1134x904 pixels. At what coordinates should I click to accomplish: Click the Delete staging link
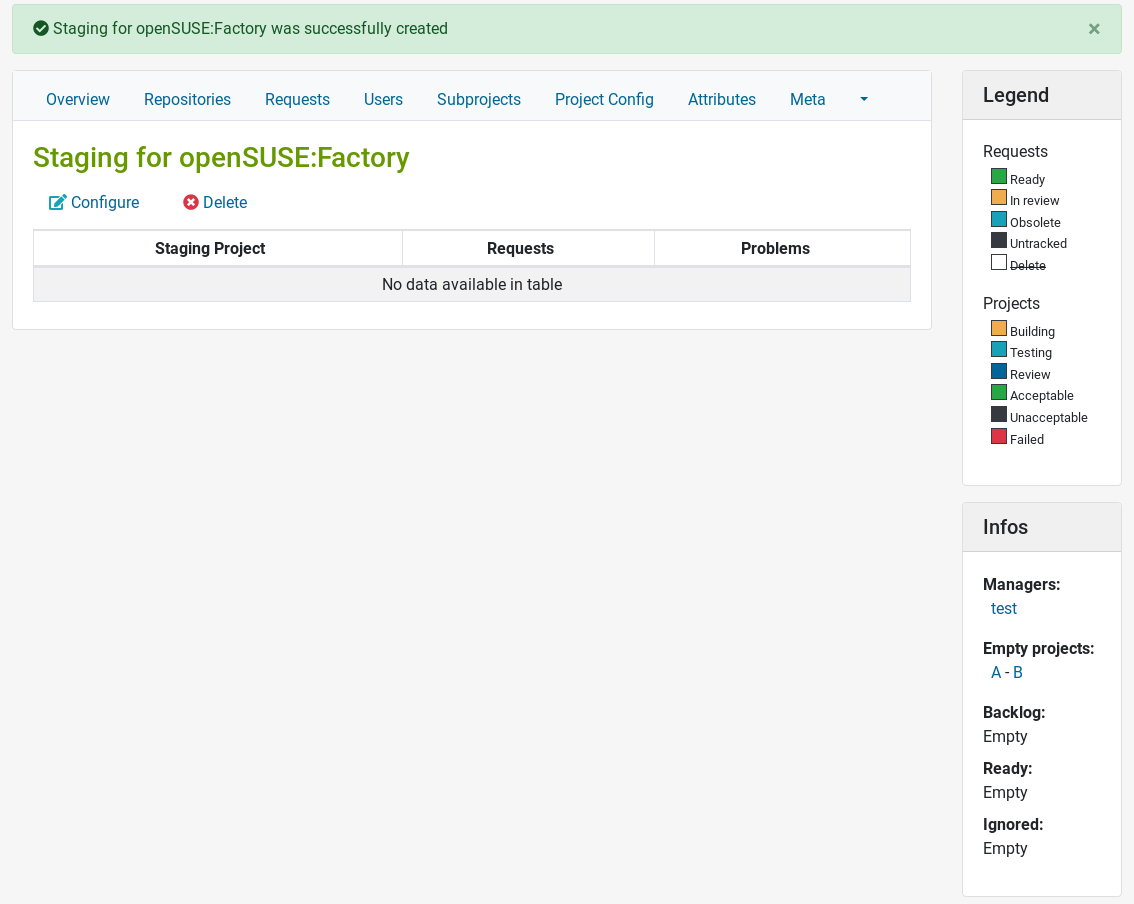tap(215, 202)
